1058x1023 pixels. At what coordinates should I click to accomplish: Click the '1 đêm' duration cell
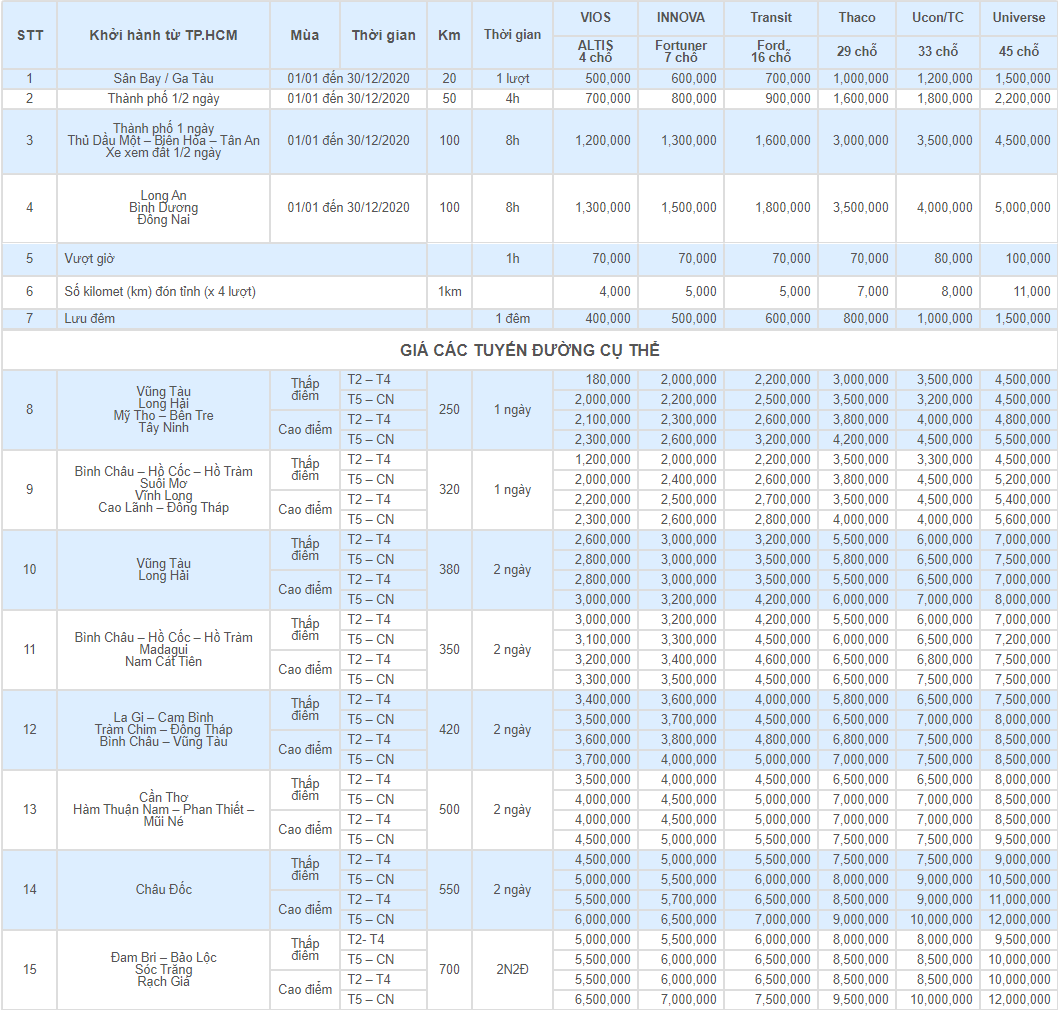(512, 319)
